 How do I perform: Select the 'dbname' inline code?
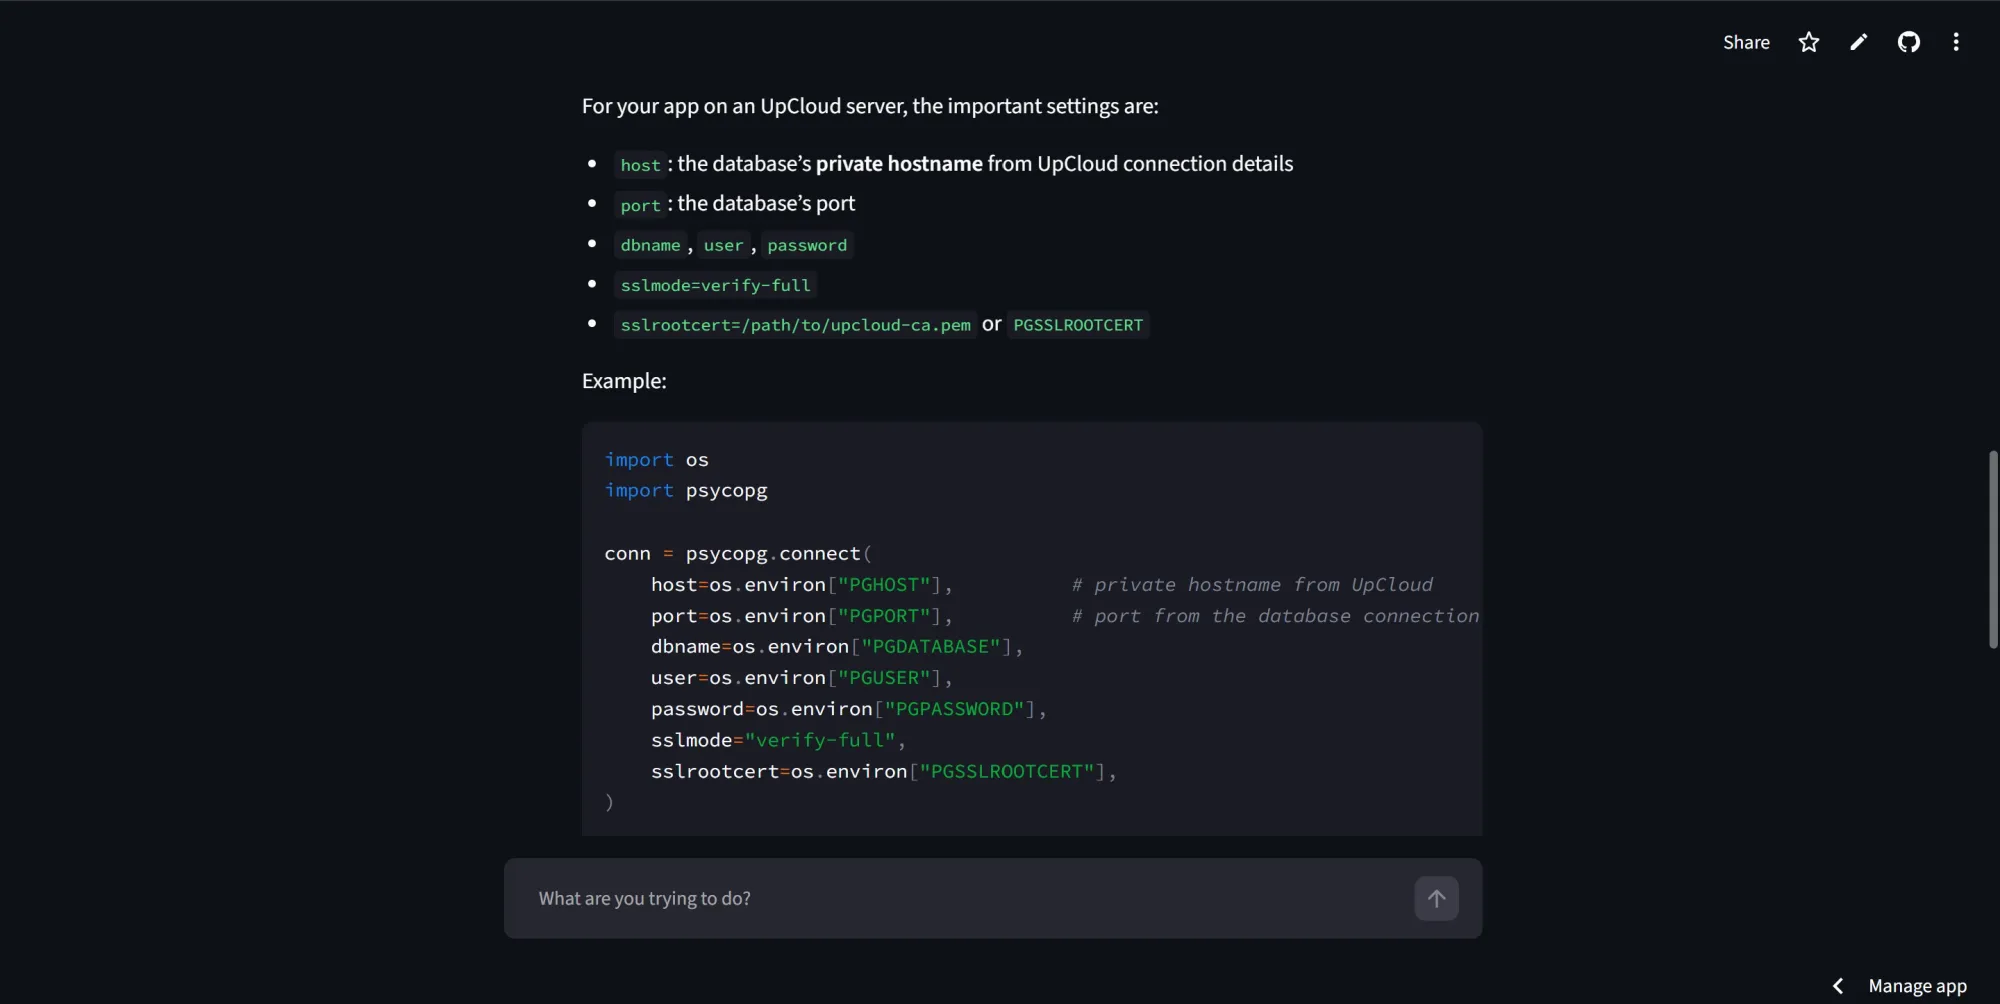(650, 245)
